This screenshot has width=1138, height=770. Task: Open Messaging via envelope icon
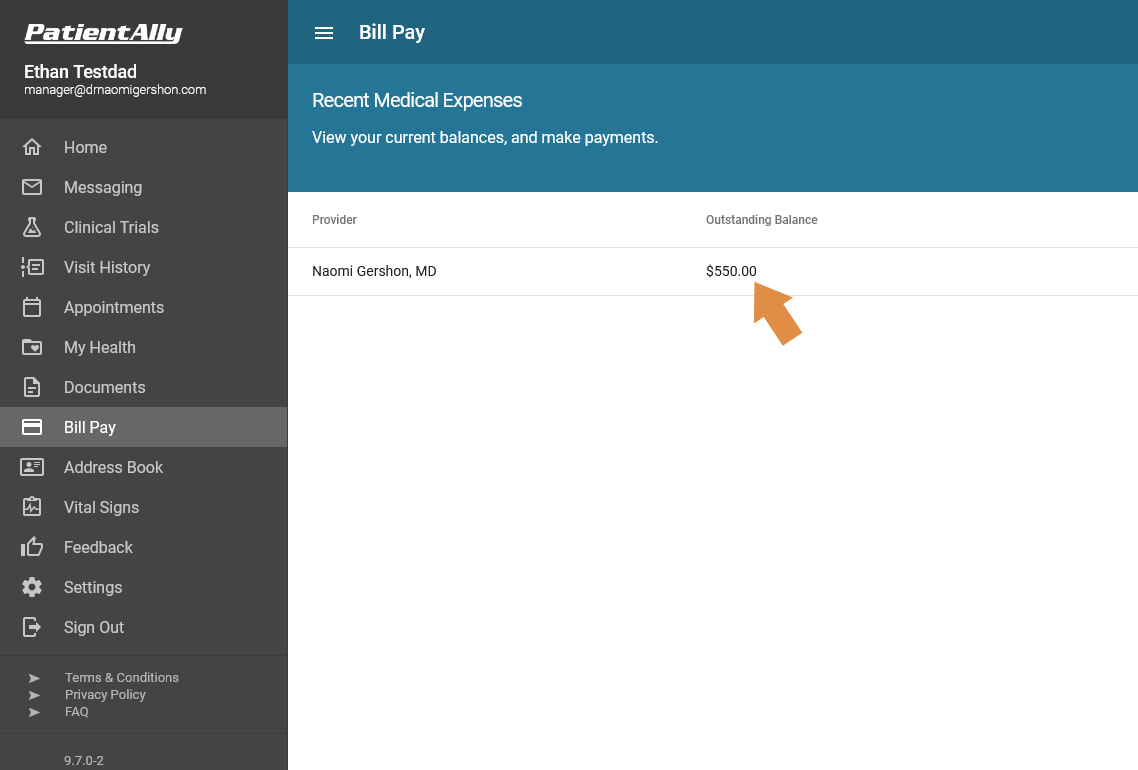click(31, 187)
